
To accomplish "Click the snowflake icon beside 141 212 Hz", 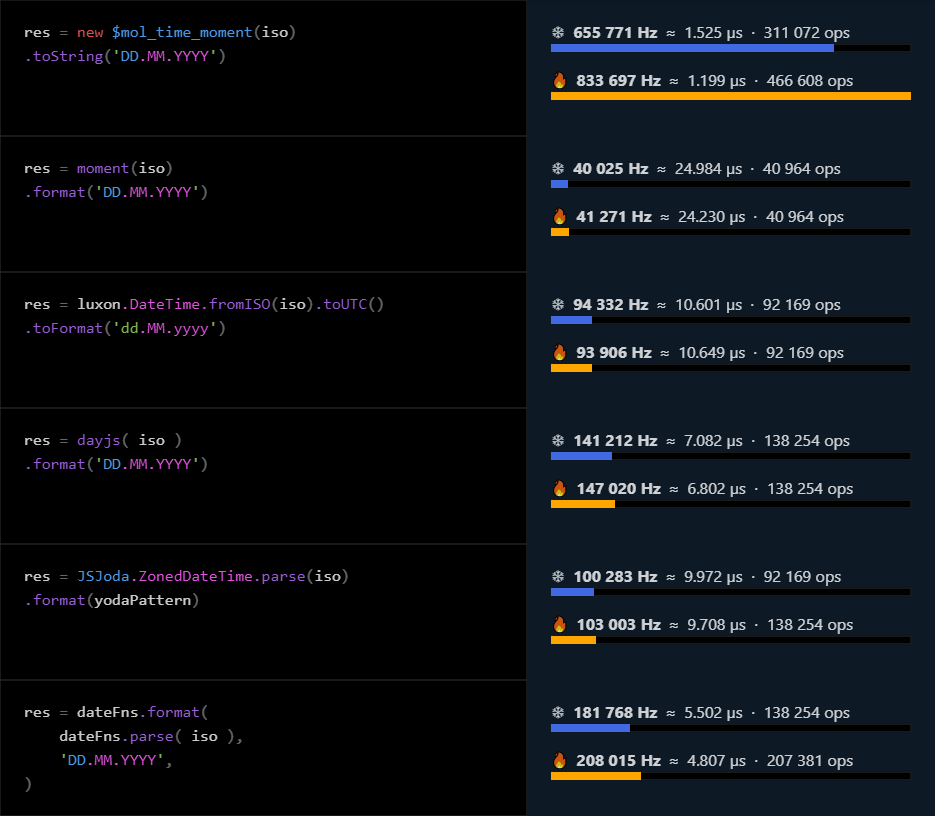I will [x=558, y=441].
